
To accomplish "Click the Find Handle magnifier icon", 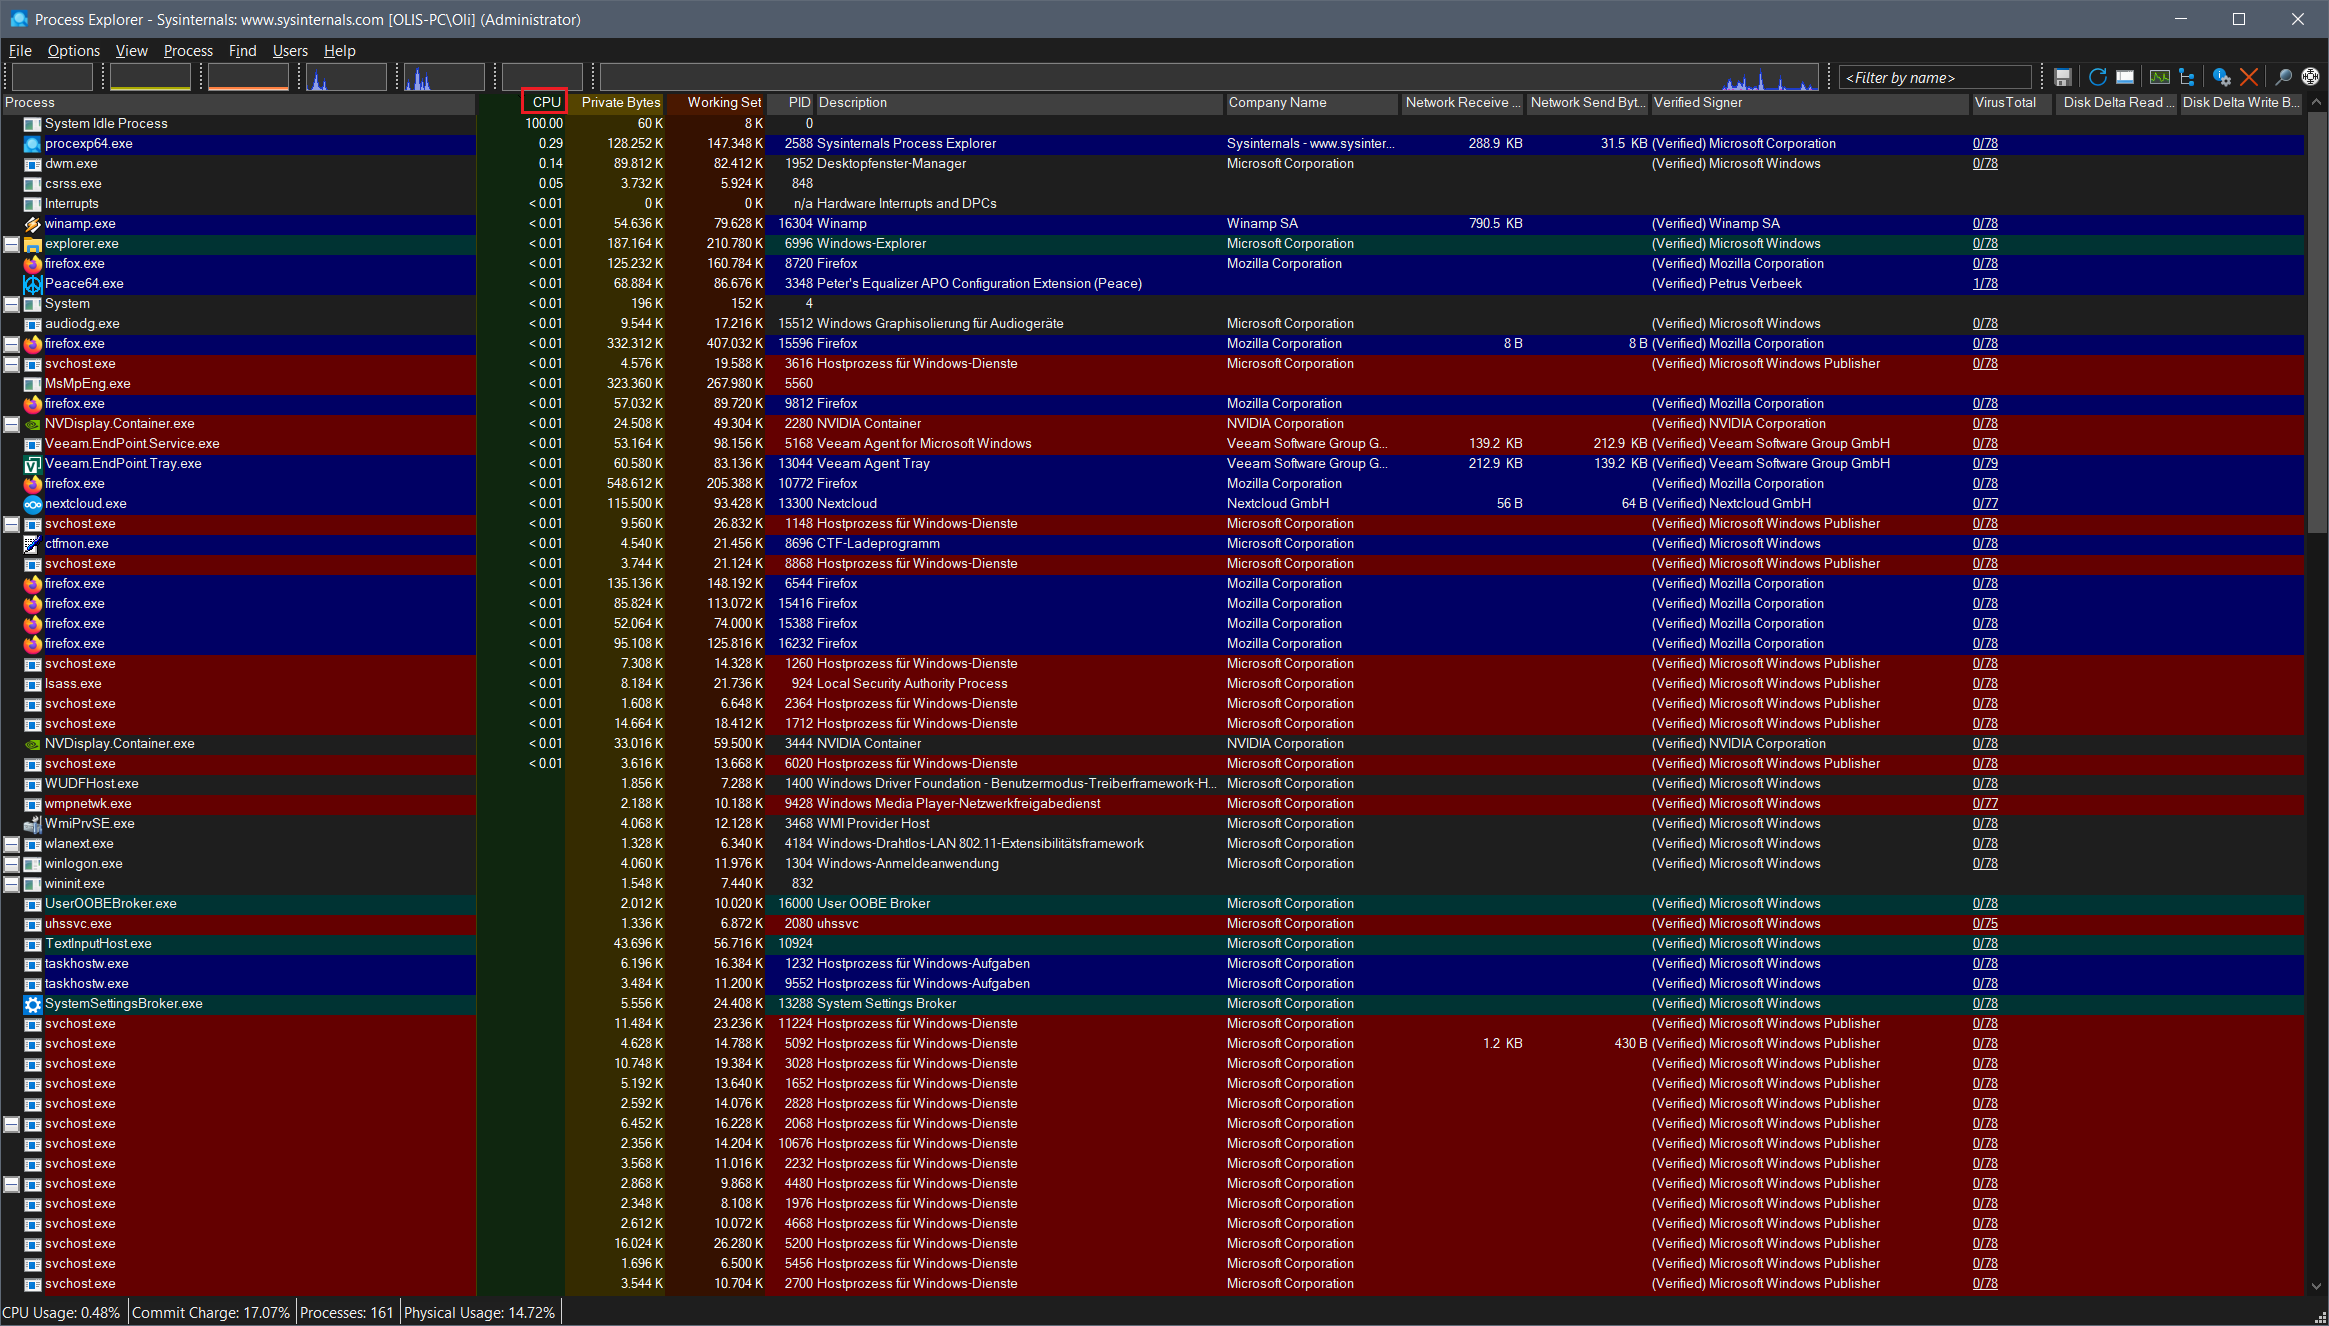I will click(x=2283, y=77).
